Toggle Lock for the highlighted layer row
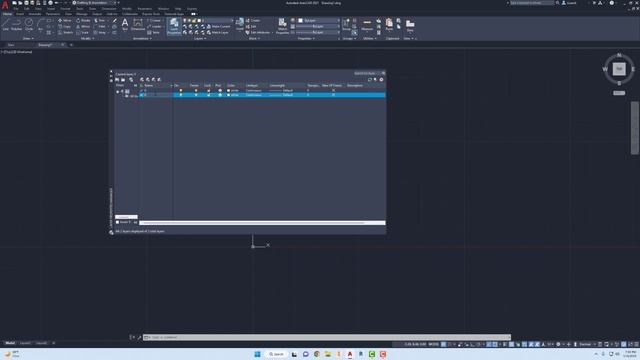 (x=209, y=95)
